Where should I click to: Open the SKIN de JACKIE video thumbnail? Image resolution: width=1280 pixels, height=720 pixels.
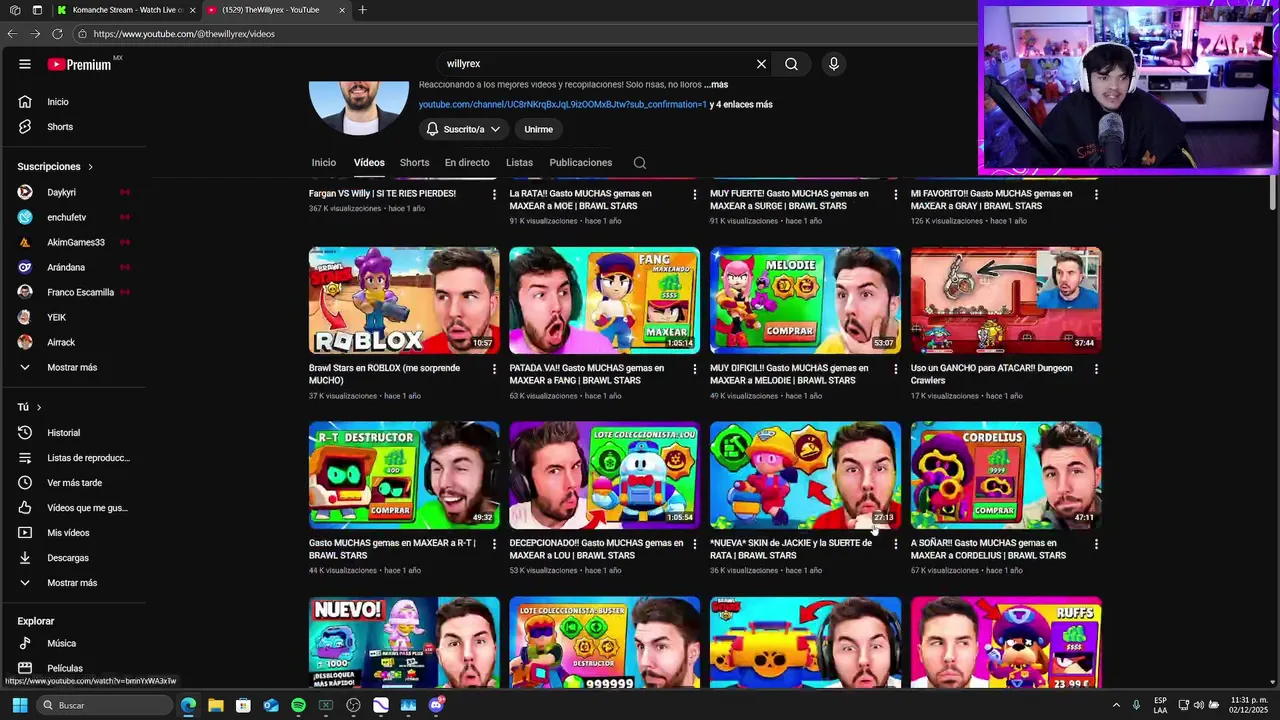tap(805, 476)
